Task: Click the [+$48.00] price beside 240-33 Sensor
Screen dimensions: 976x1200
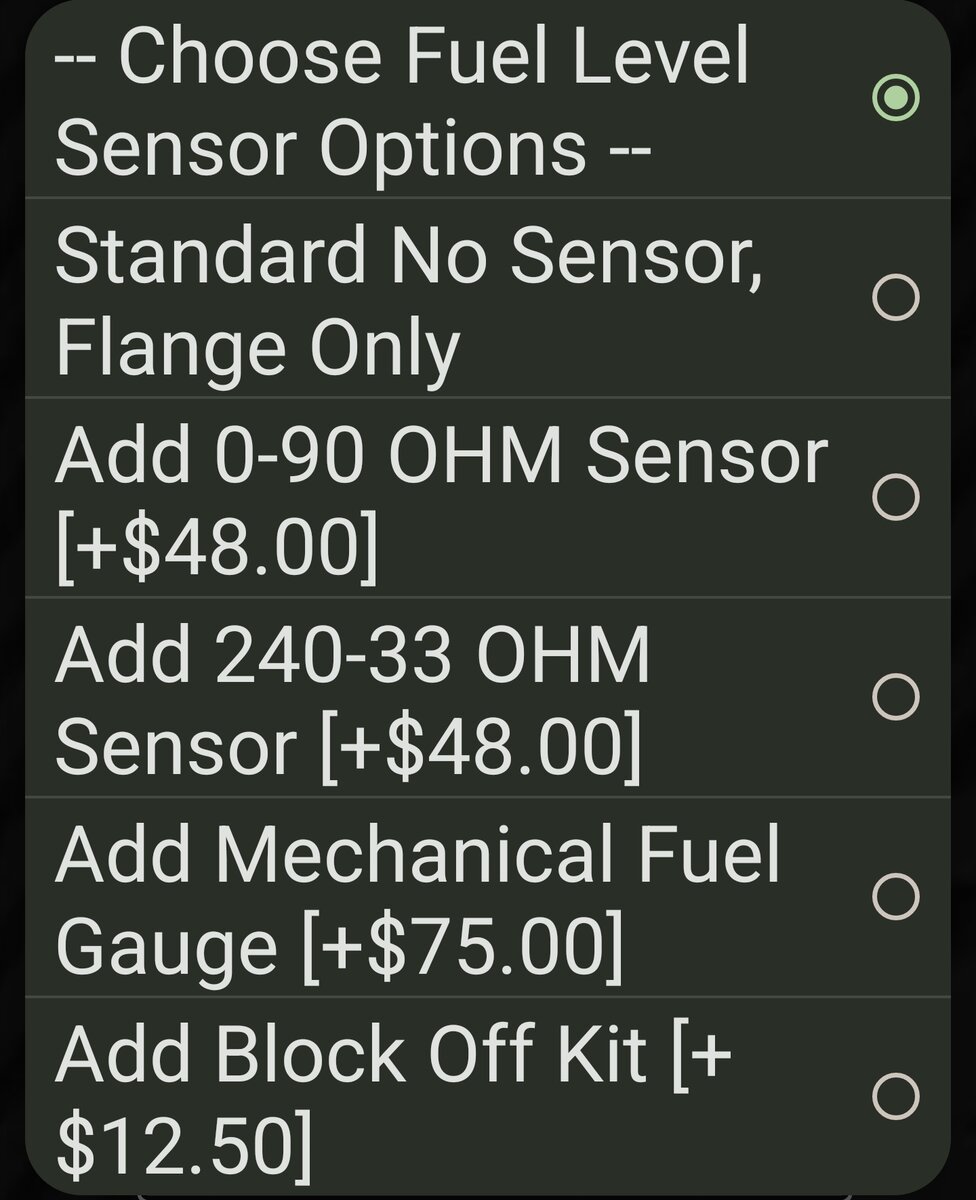Action: click(x=480, y=746)
